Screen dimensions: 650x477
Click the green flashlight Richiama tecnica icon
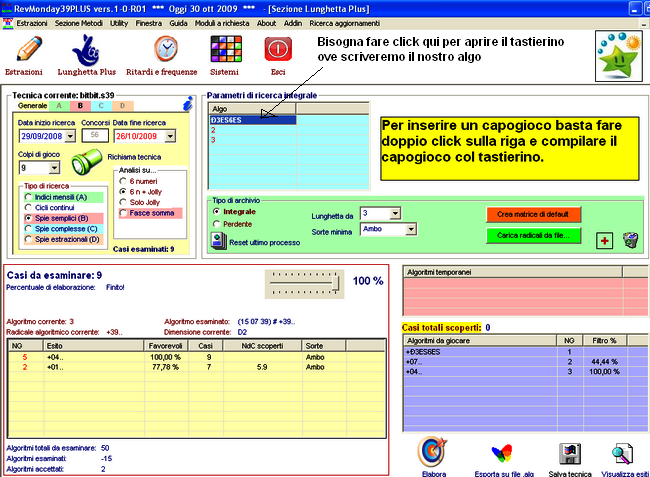86,162
